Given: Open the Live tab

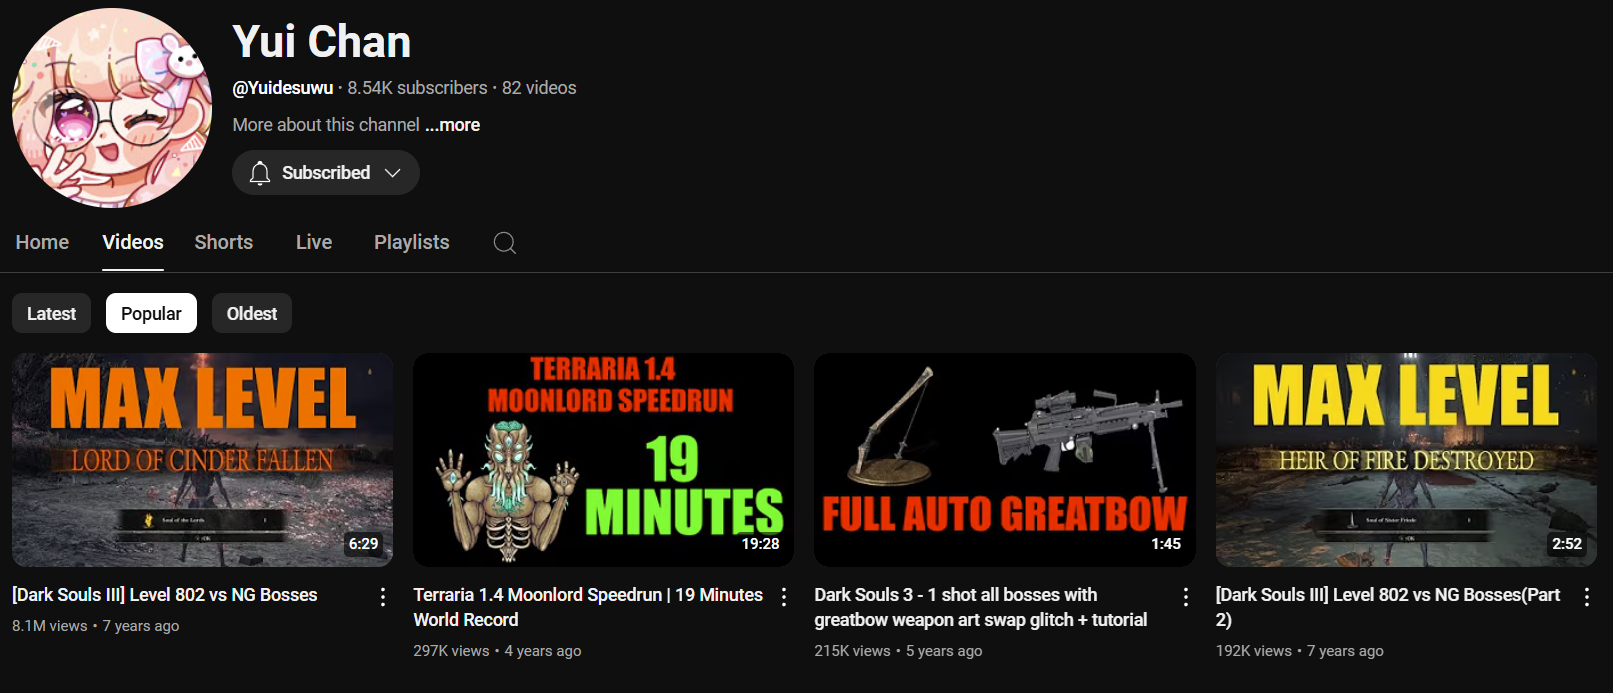Looking at the screenshot, I should (314, 242).
